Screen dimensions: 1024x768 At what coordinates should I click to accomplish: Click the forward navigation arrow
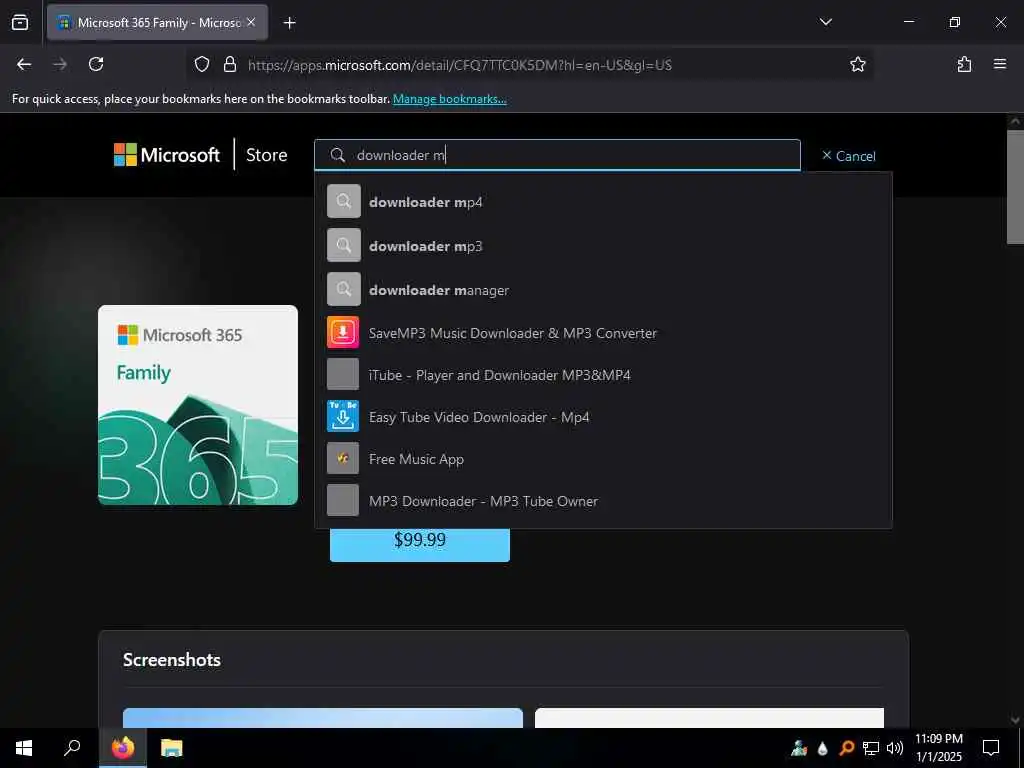(60, 64)
